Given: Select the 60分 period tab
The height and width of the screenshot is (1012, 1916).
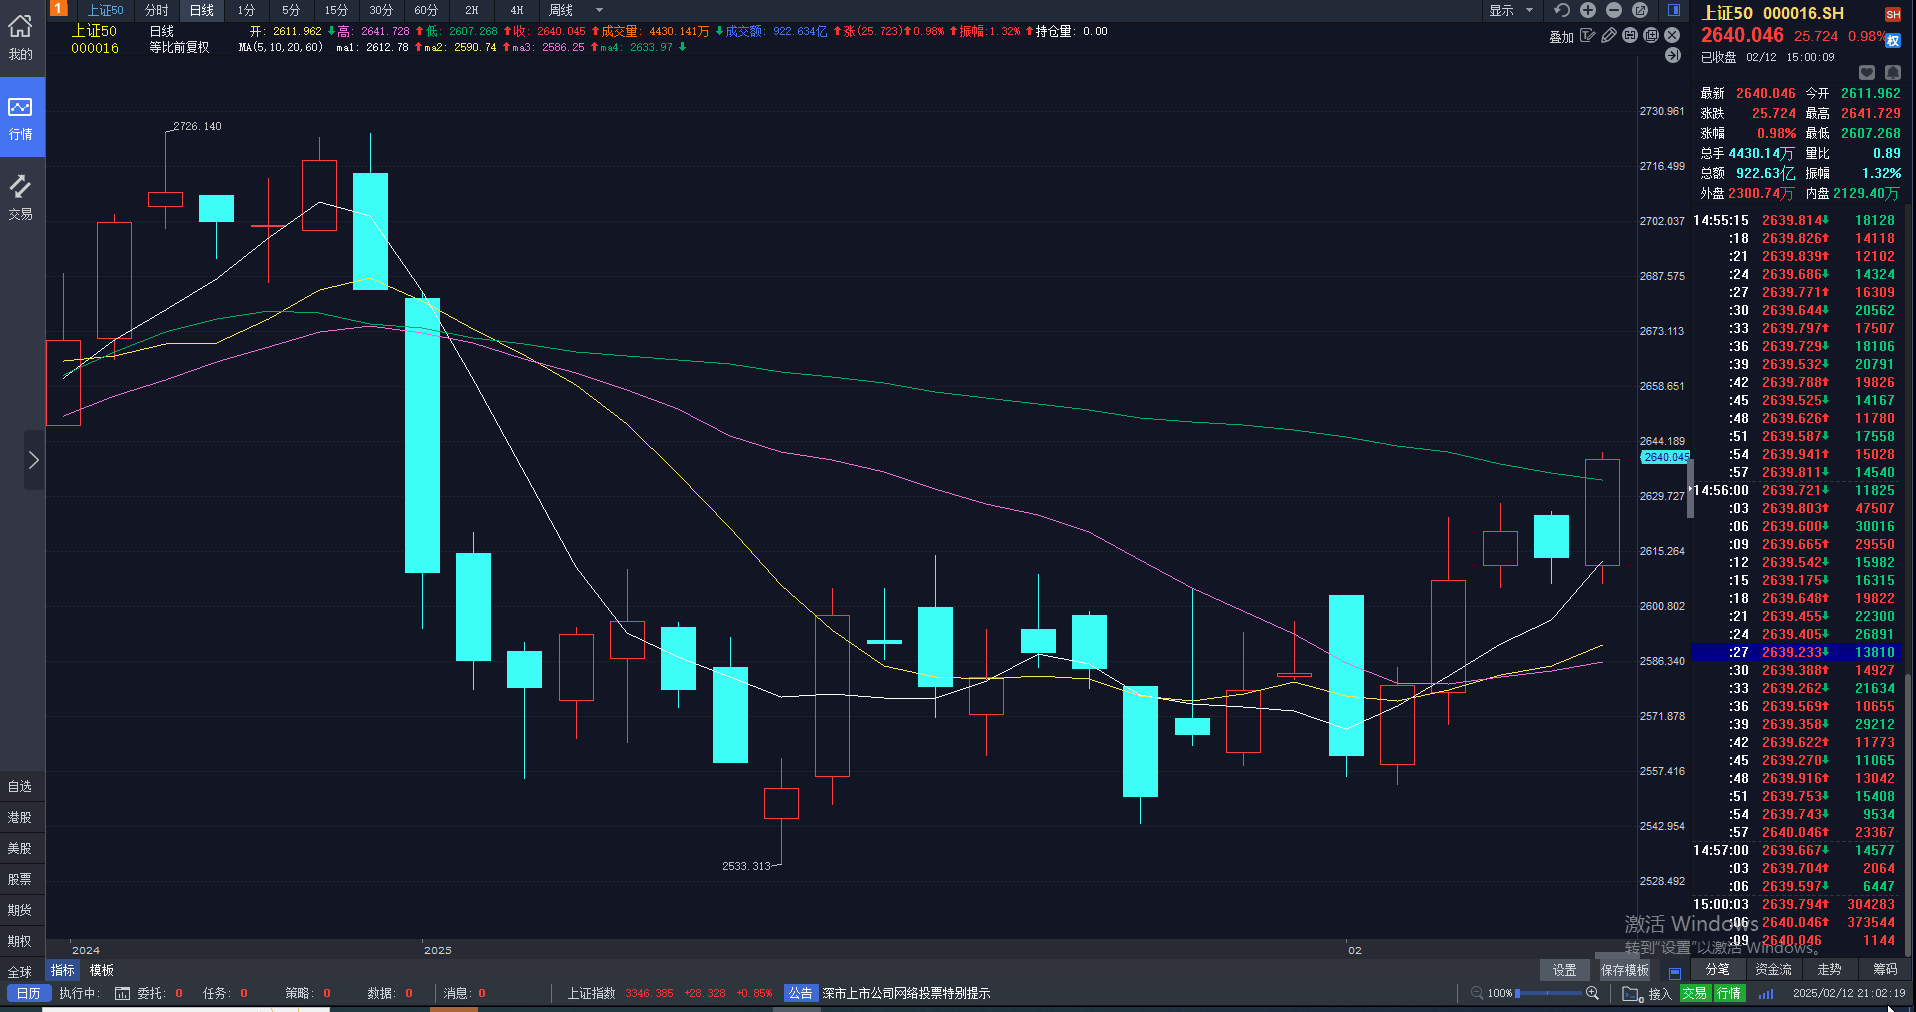Looking at the screenshot, I should click(x=426, y=10).
